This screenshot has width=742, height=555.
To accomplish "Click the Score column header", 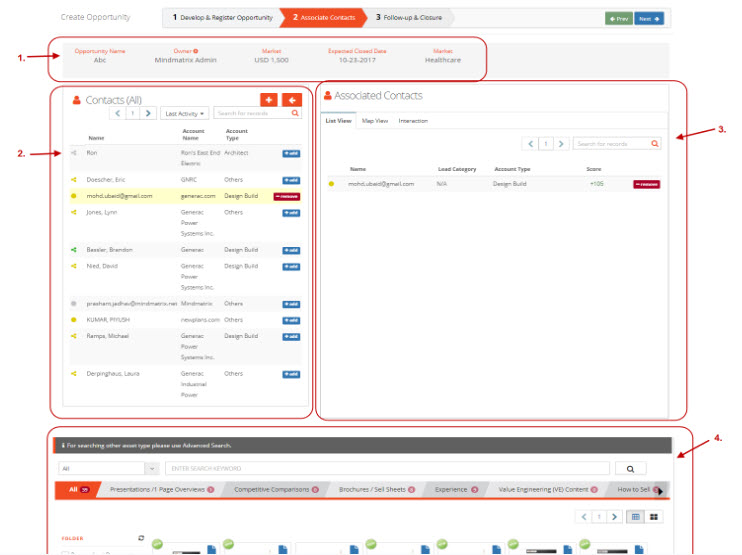I will [x=593, y=169].
